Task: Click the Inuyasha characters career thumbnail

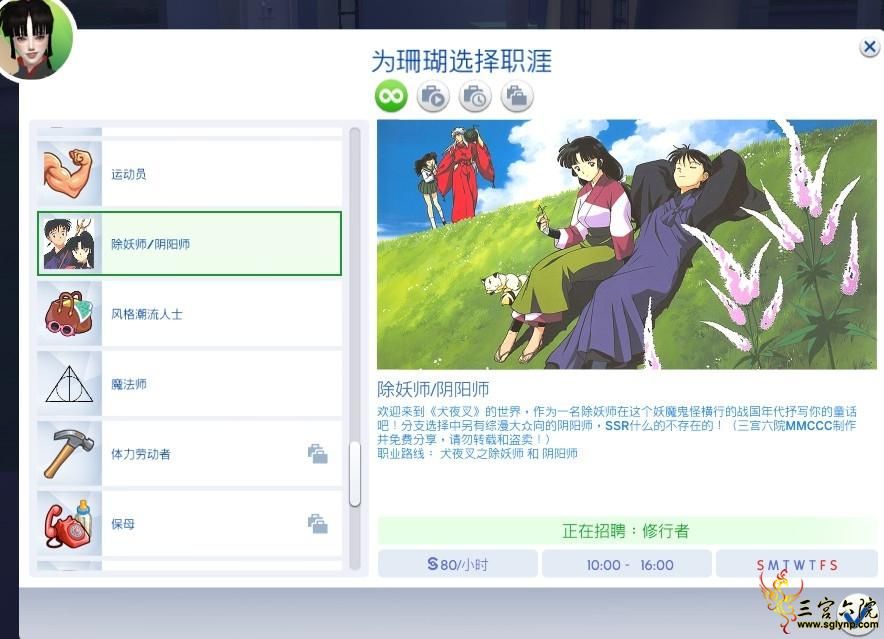Action: pos(69,244)
